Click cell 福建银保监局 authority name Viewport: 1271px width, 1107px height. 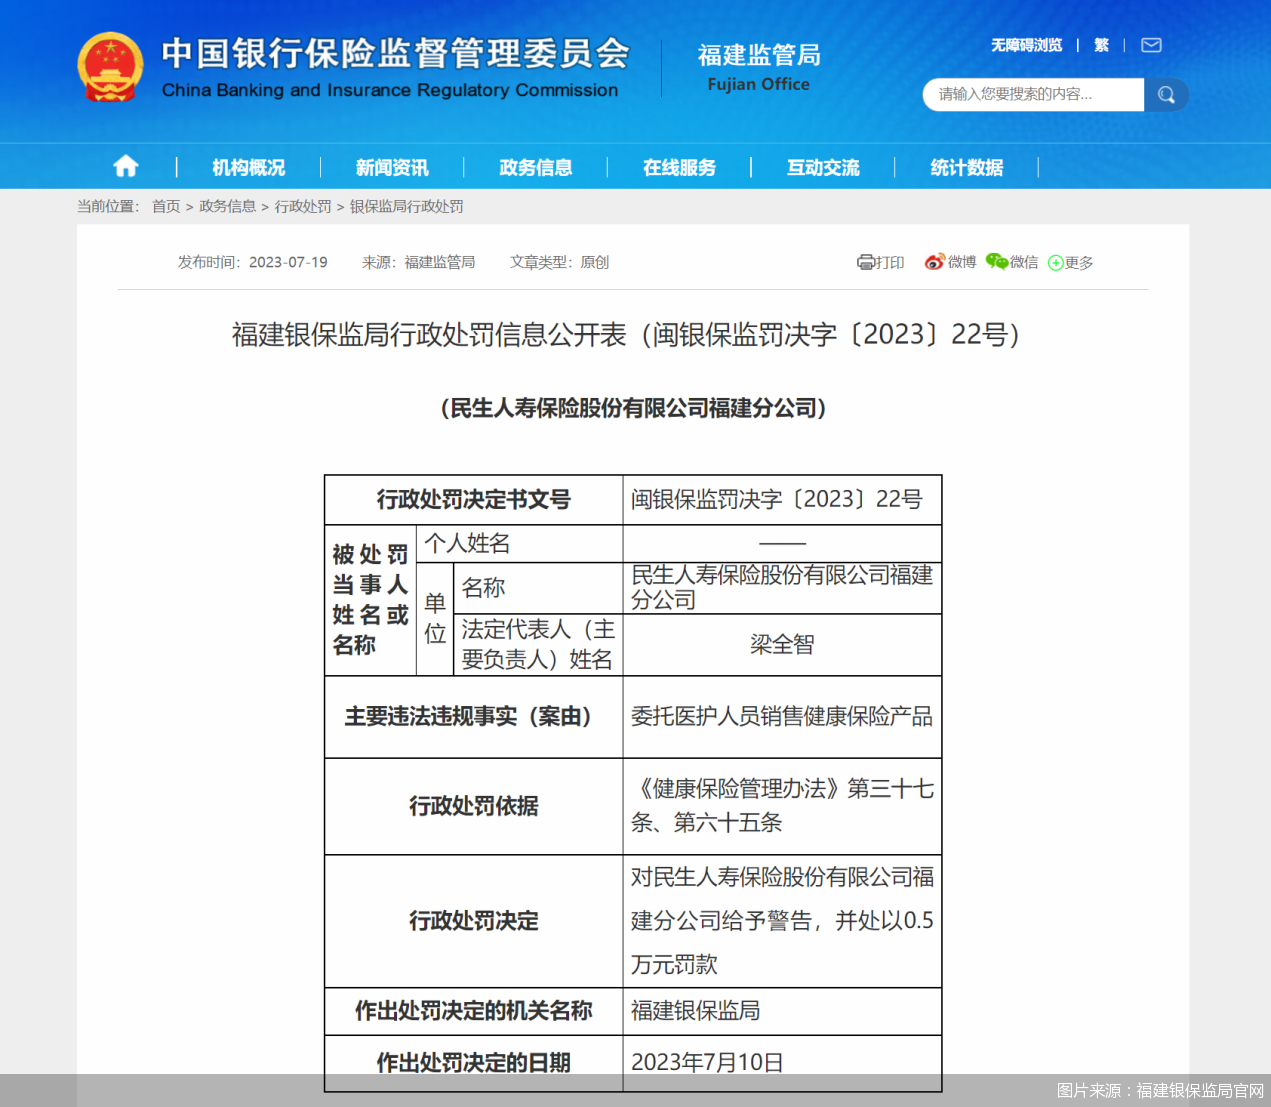pyautogui.click(x=782, y=1011)
